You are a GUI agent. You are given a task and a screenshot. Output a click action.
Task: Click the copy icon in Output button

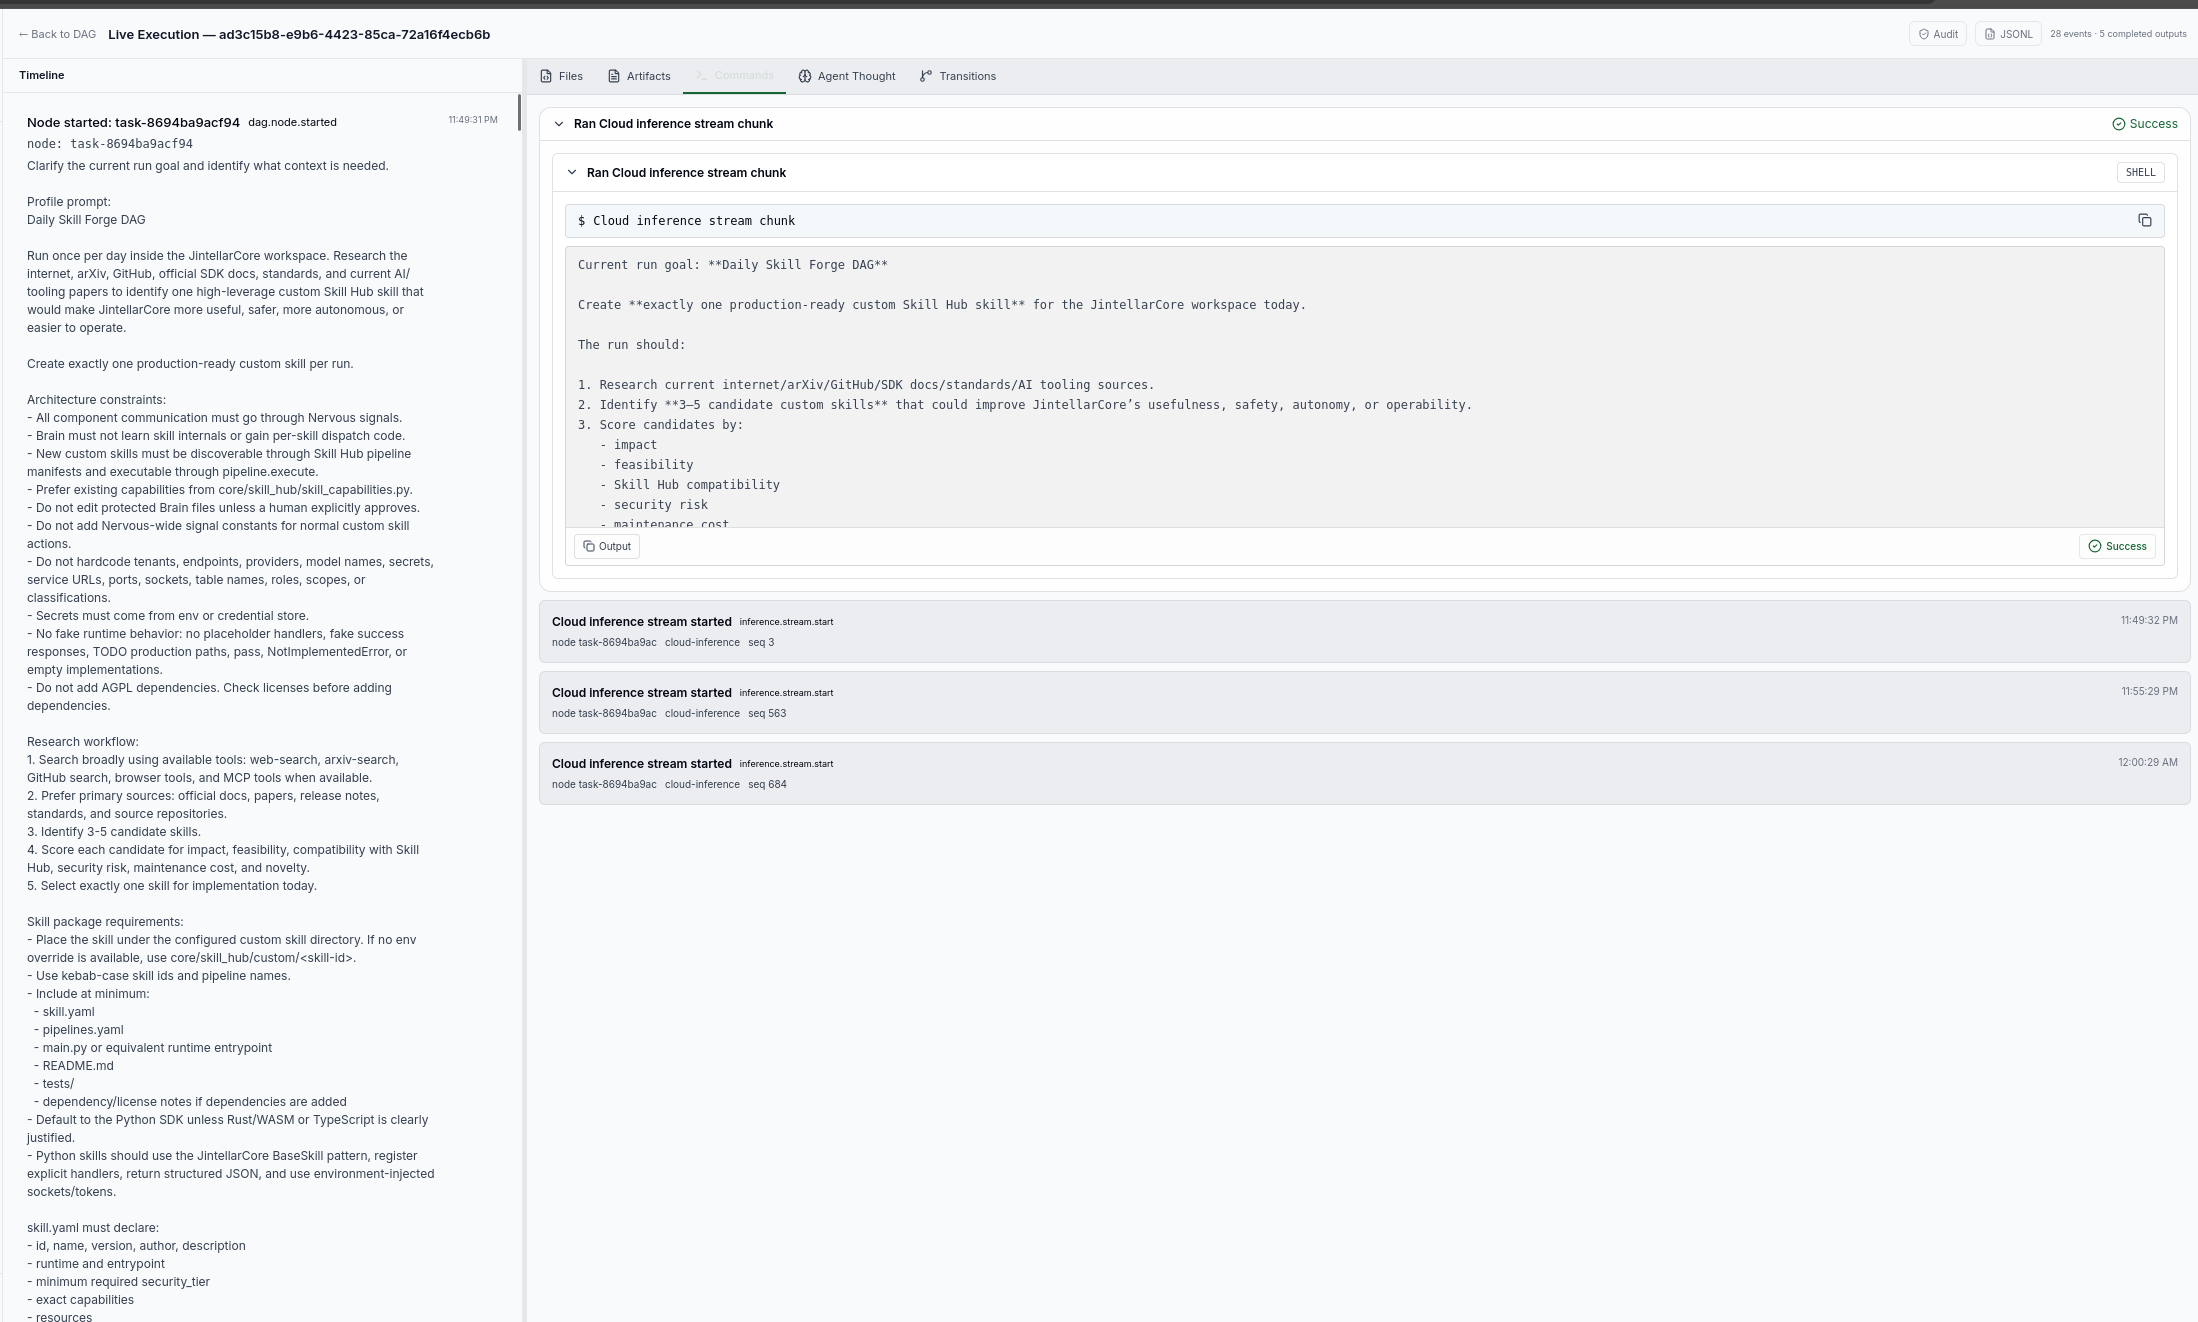pyautogui.click(x=589, y=546)
